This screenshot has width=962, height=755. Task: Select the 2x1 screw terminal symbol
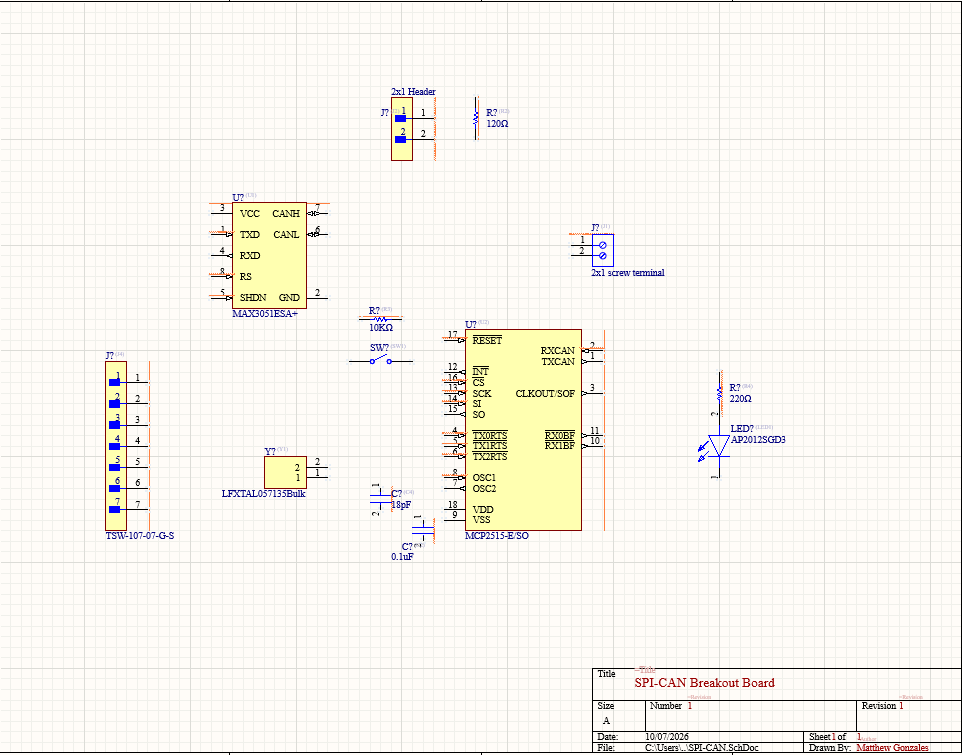(x=602, y=250)
